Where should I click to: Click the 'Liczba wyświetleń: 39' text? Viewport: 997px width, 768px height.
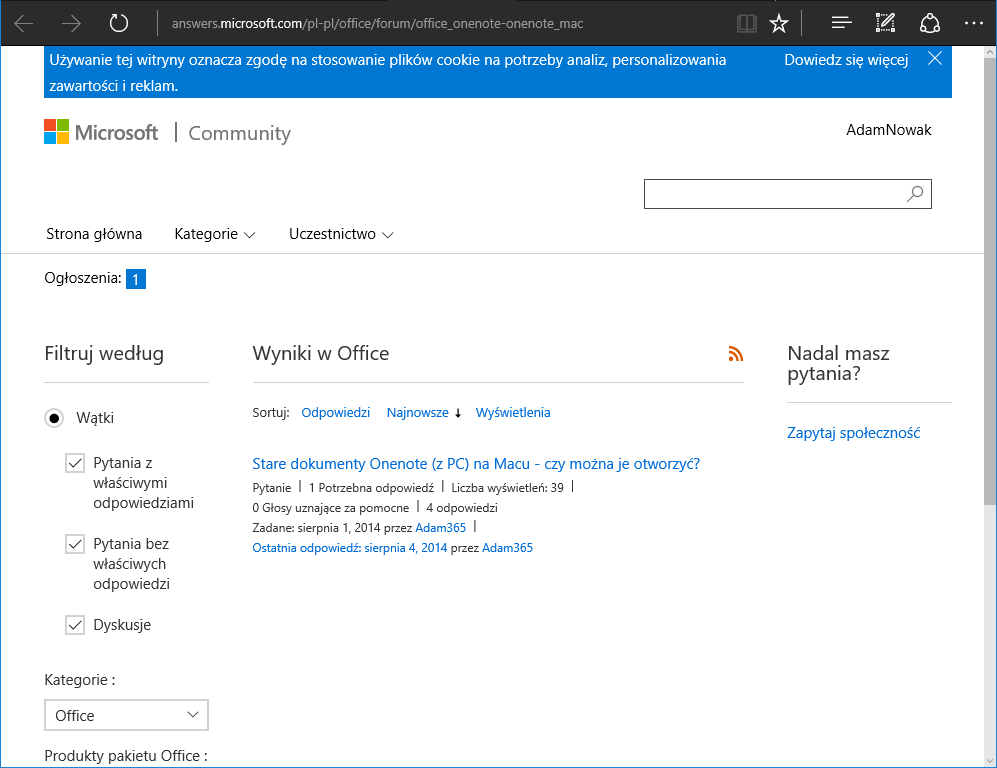tap(507, 488)
